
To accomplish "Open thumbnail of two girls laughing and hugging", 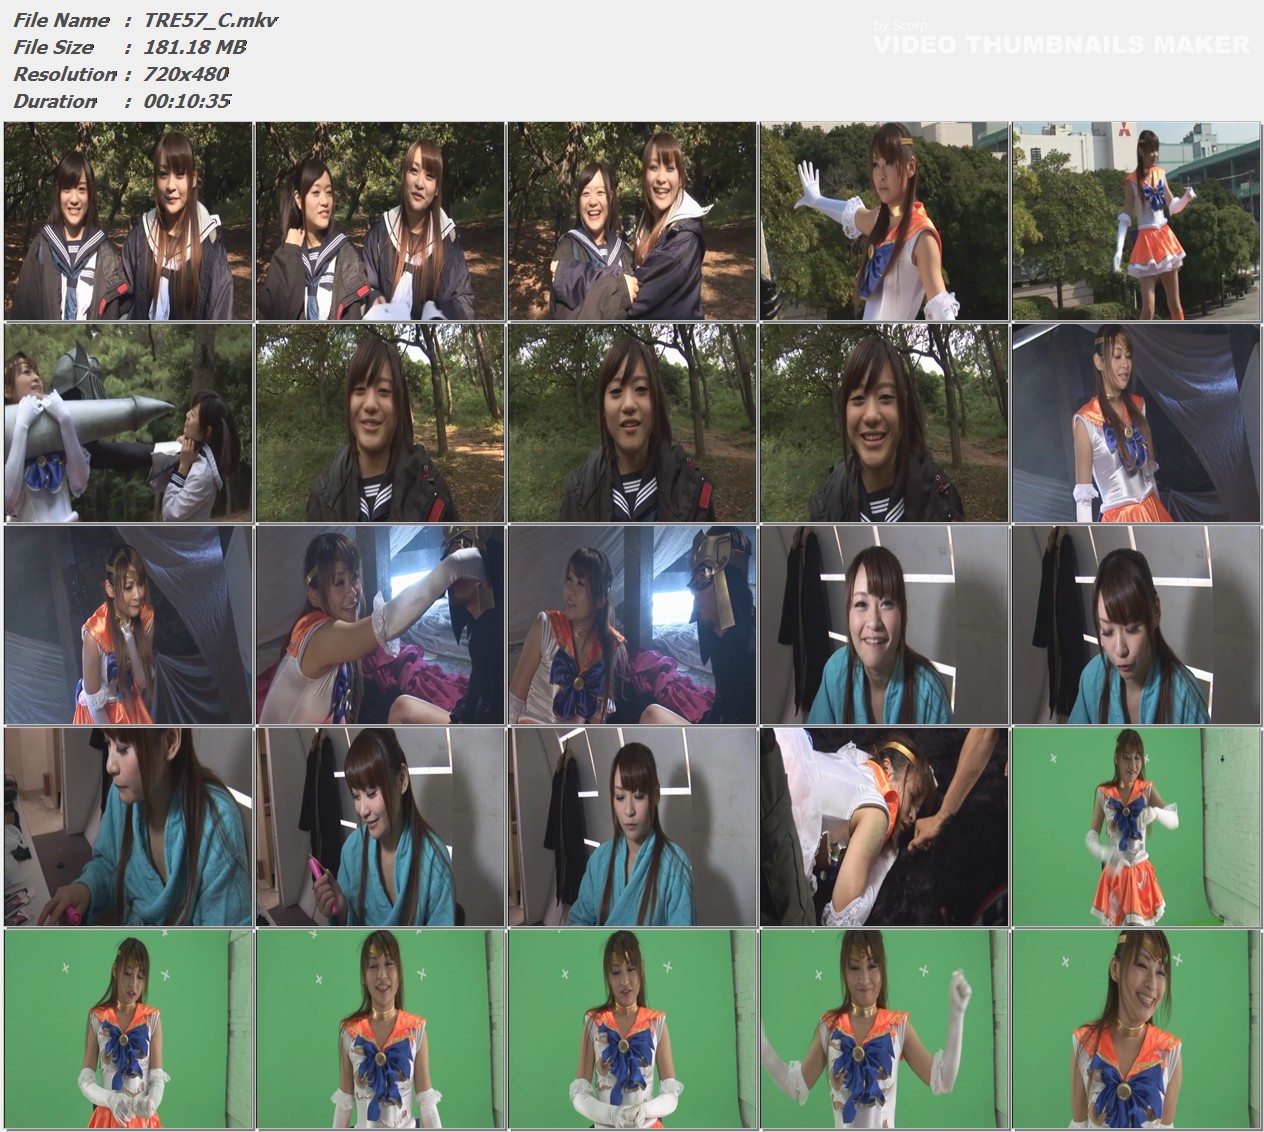I will click(632, 221).
